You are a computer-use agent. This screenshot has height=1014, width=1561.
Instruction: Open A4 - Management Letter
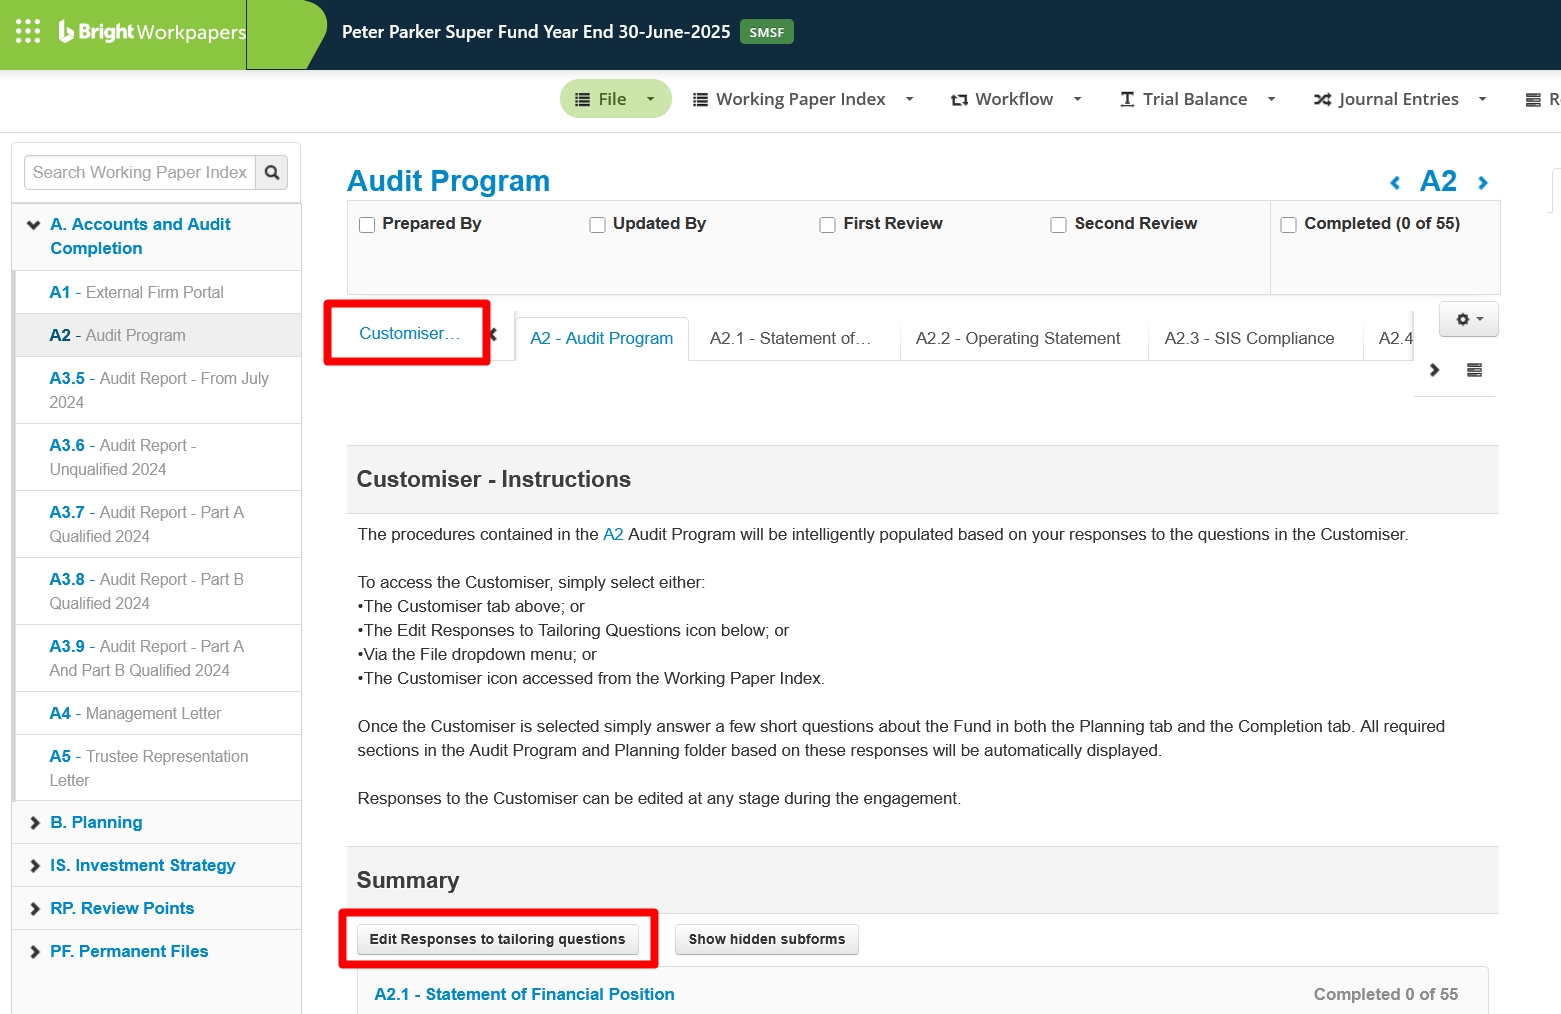point(158,713)
